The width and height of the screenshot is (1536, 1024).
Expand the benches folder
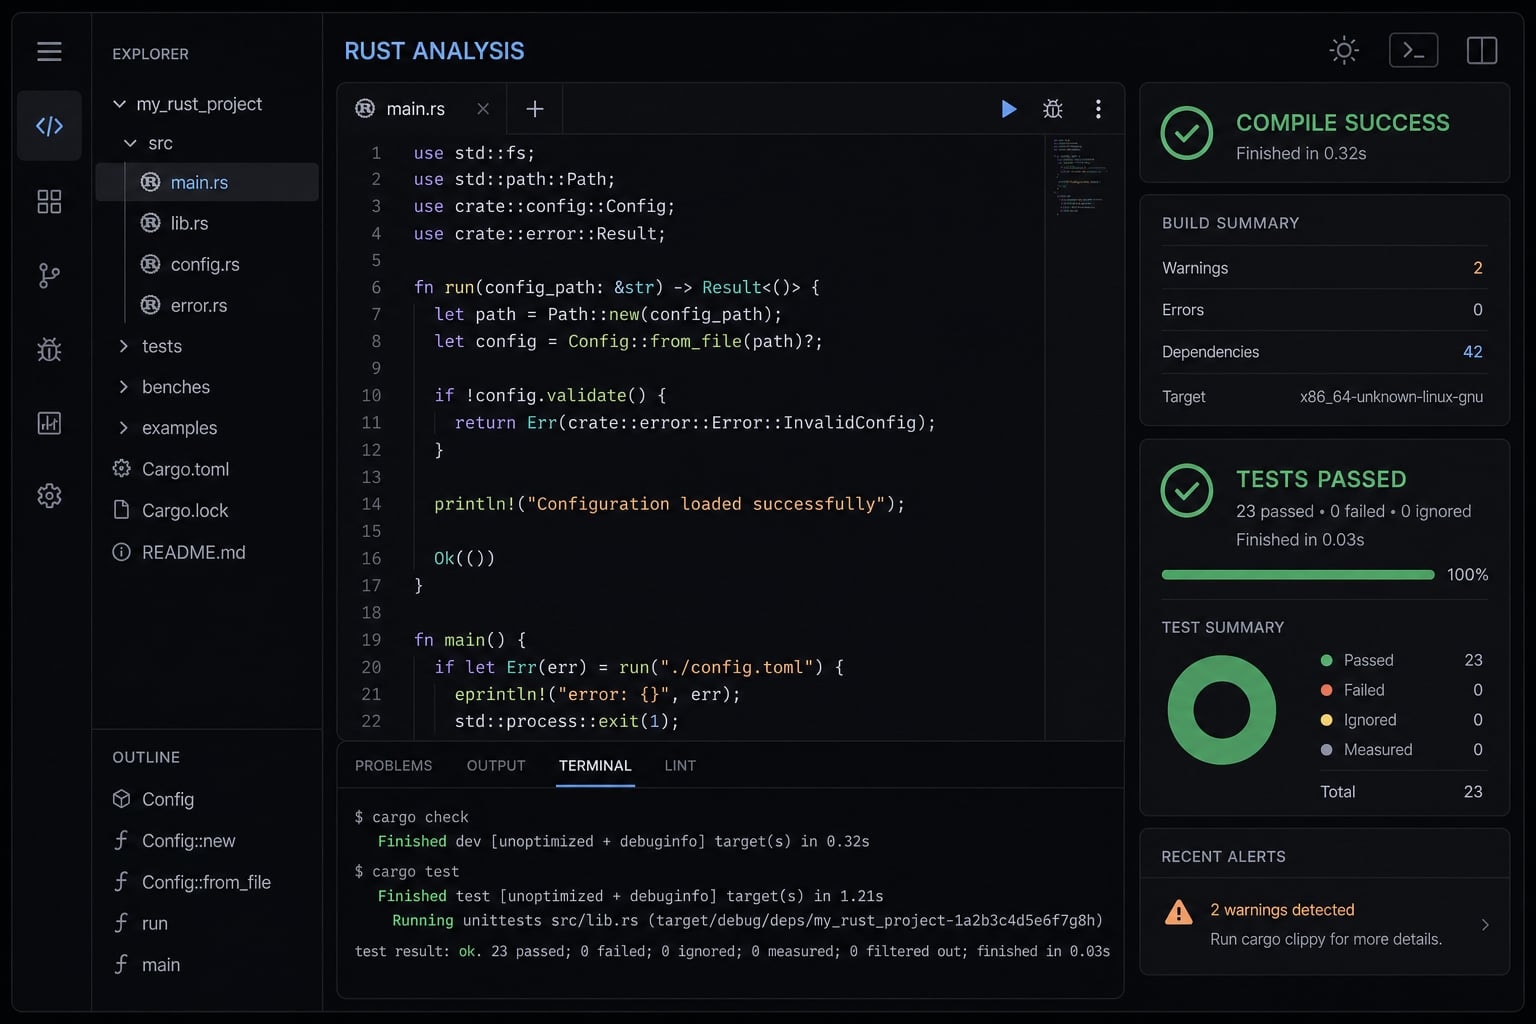pyautogui.click(x=123, y=387)
